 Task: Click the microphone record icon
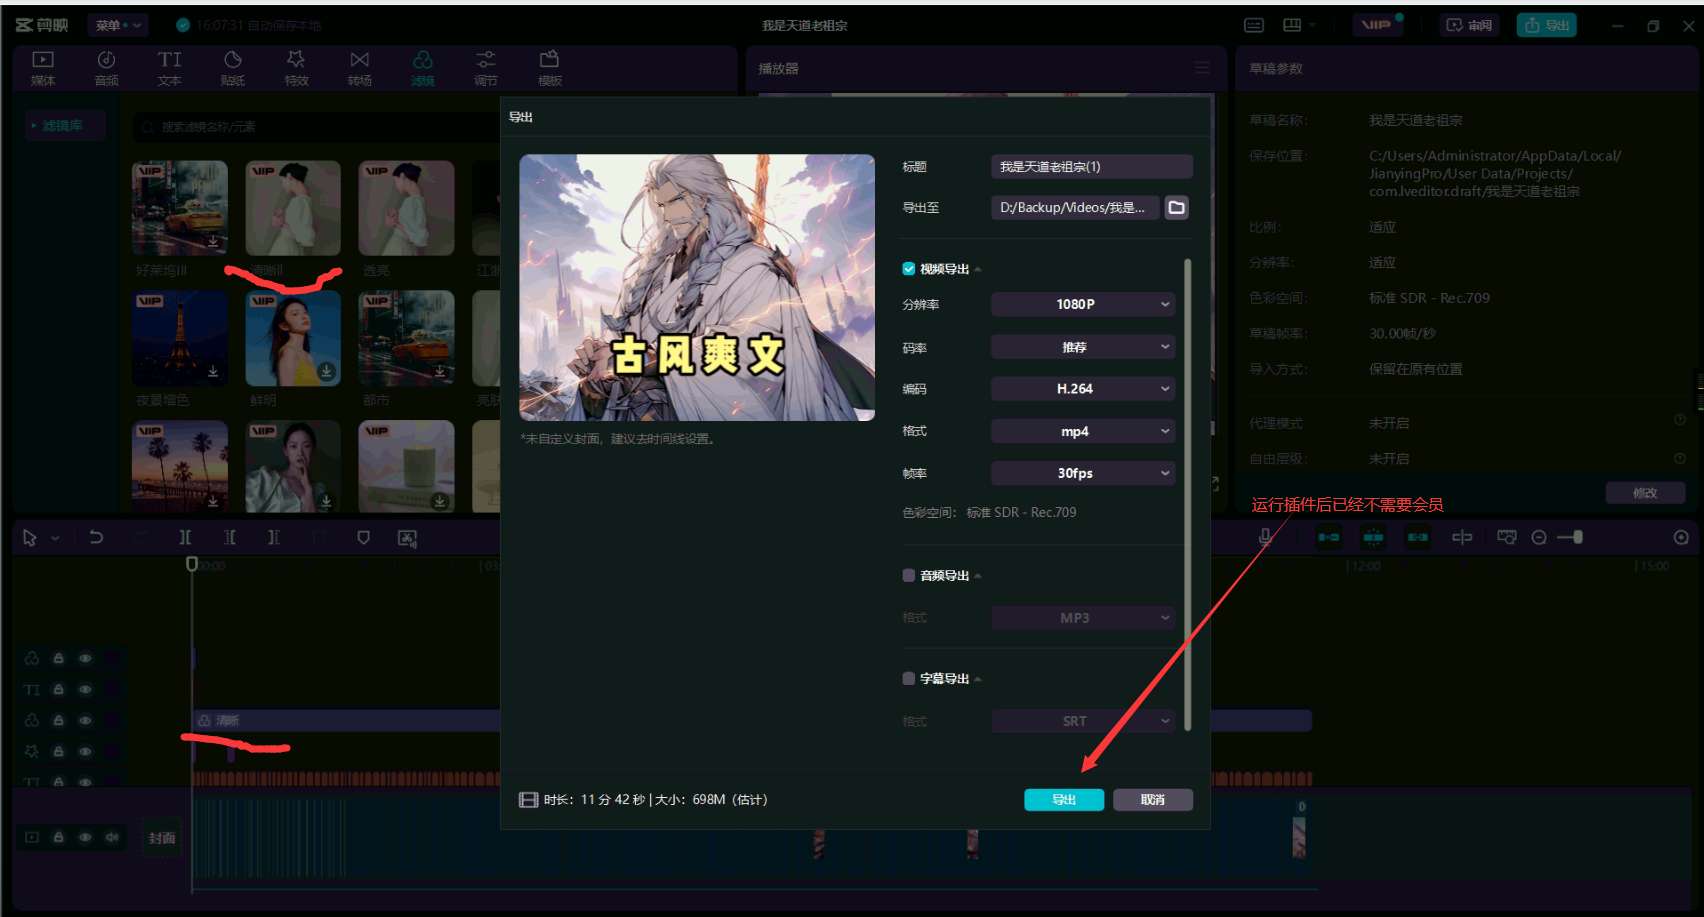(1265, 537)
